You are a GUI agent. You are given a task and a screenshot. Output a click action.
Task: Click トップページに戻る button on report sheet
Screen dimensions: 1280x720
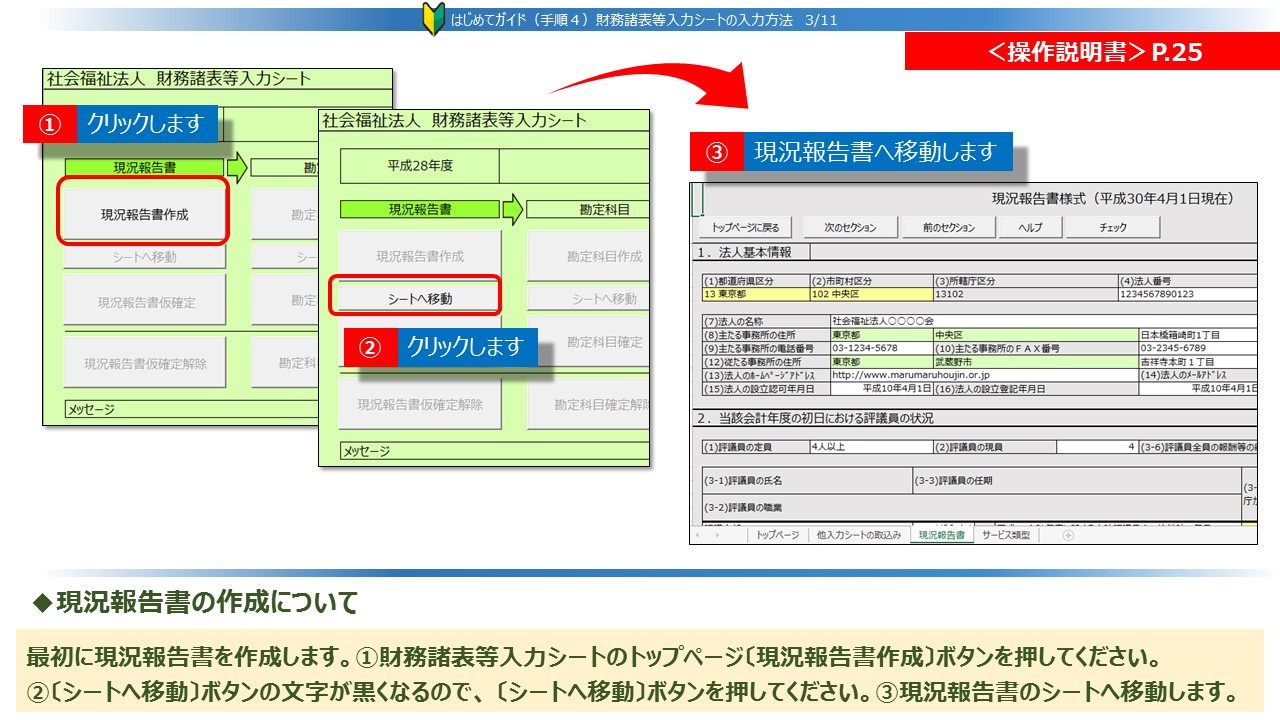pyautogui.click(x=745, y=228)
